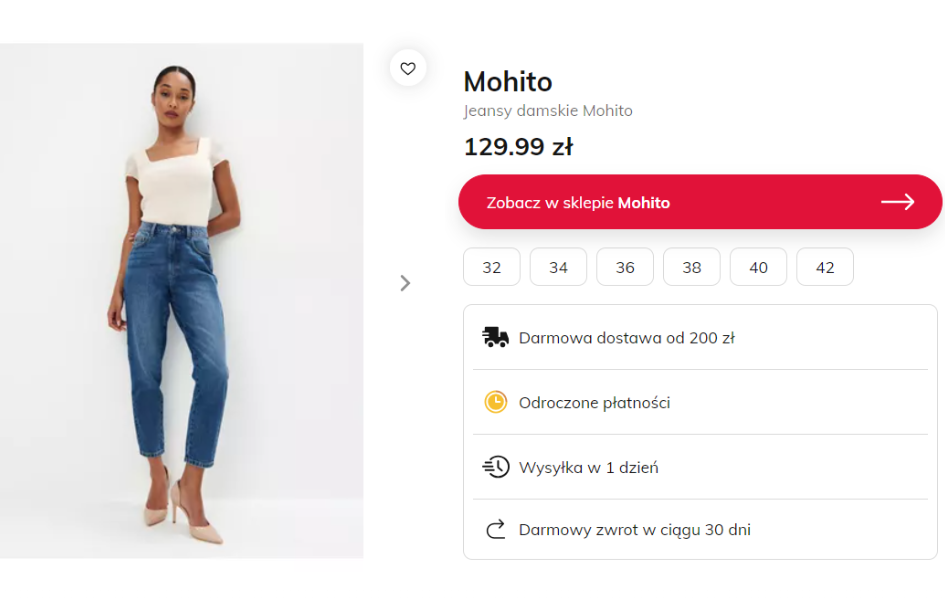Click the free return arrow icon
The width and height of the screenshot is (945, 600).
coord(496,530)
